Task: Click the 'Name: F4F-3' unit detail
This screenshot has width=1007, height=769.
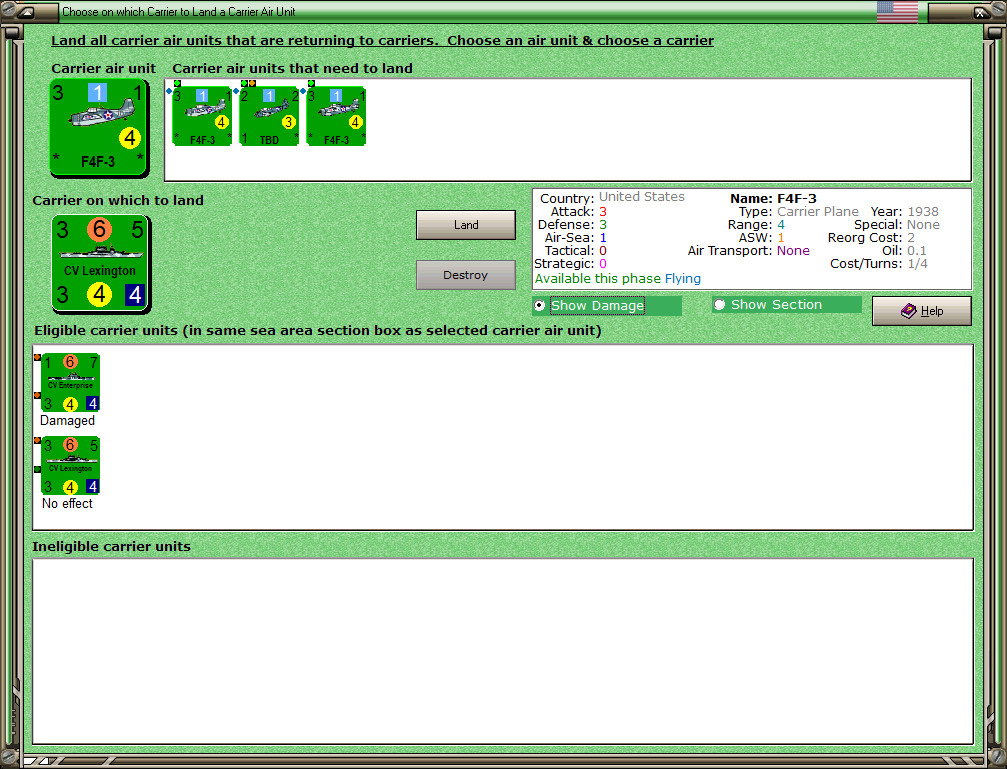Action: point(773,199)
